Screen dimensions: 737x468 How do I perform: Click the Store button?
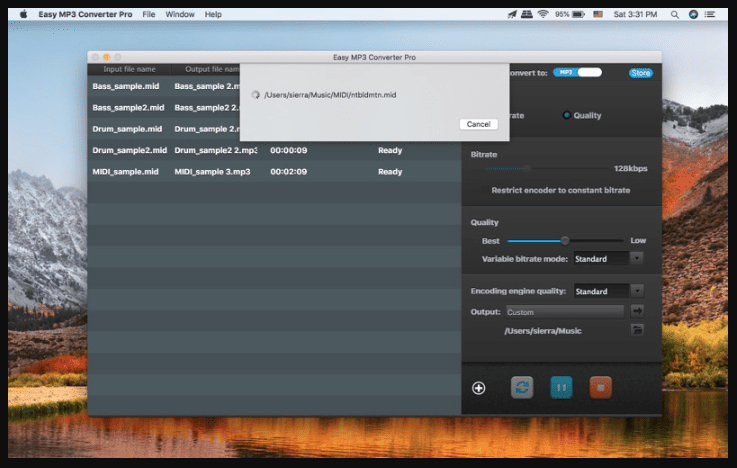pyautogui.click(x=641, y=73)
